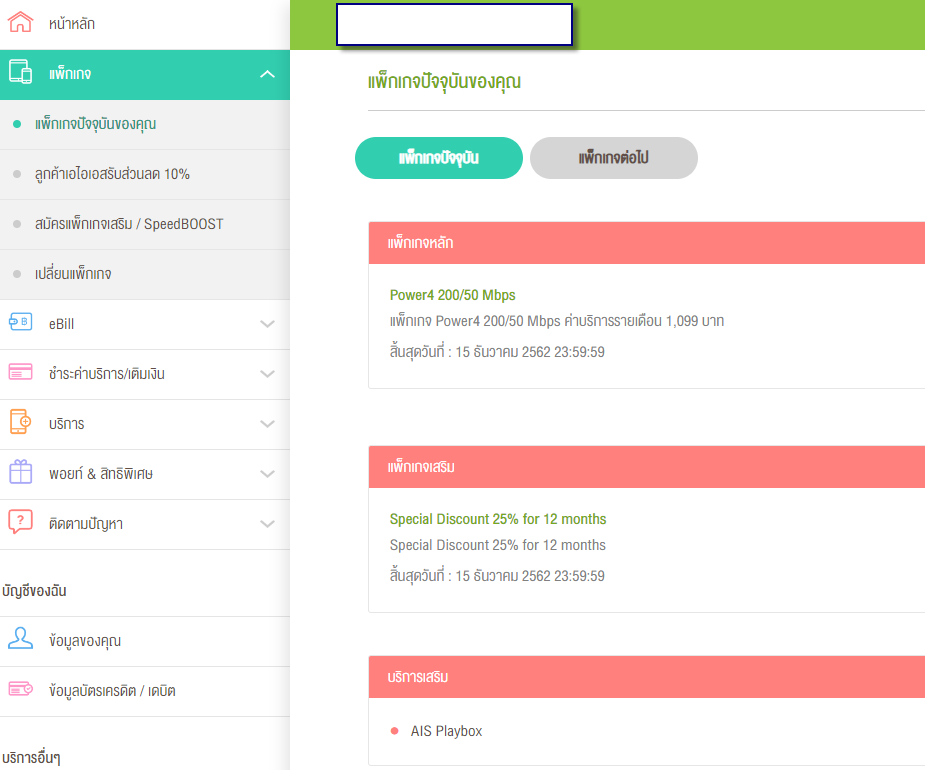
Task: Click the AIS Playbox service entry
Action: tap(447, 731)
